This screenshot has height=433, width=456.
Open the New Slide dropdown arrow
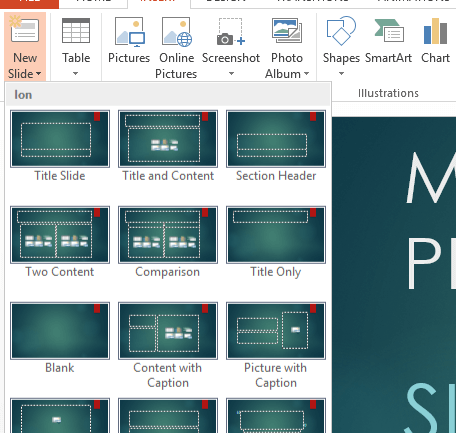[39, 74]
